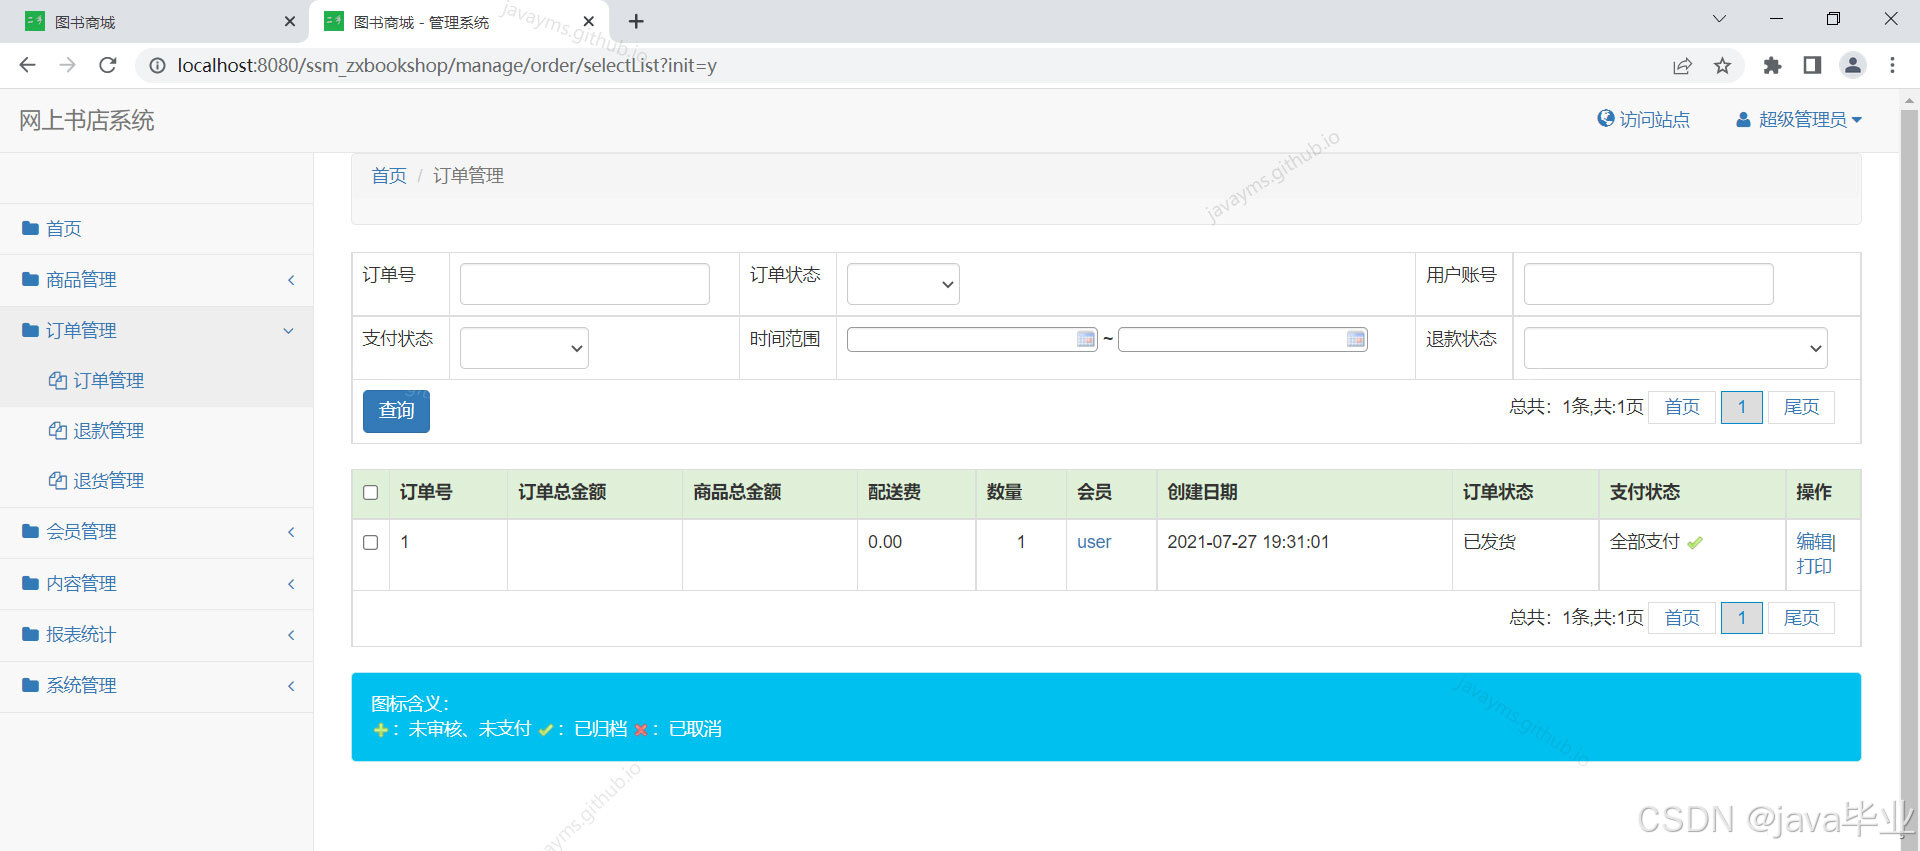Viewport: 1920px width, 851px height.
Task: Click page 1 in the bottom pagination
Action: coord(1742,618)
